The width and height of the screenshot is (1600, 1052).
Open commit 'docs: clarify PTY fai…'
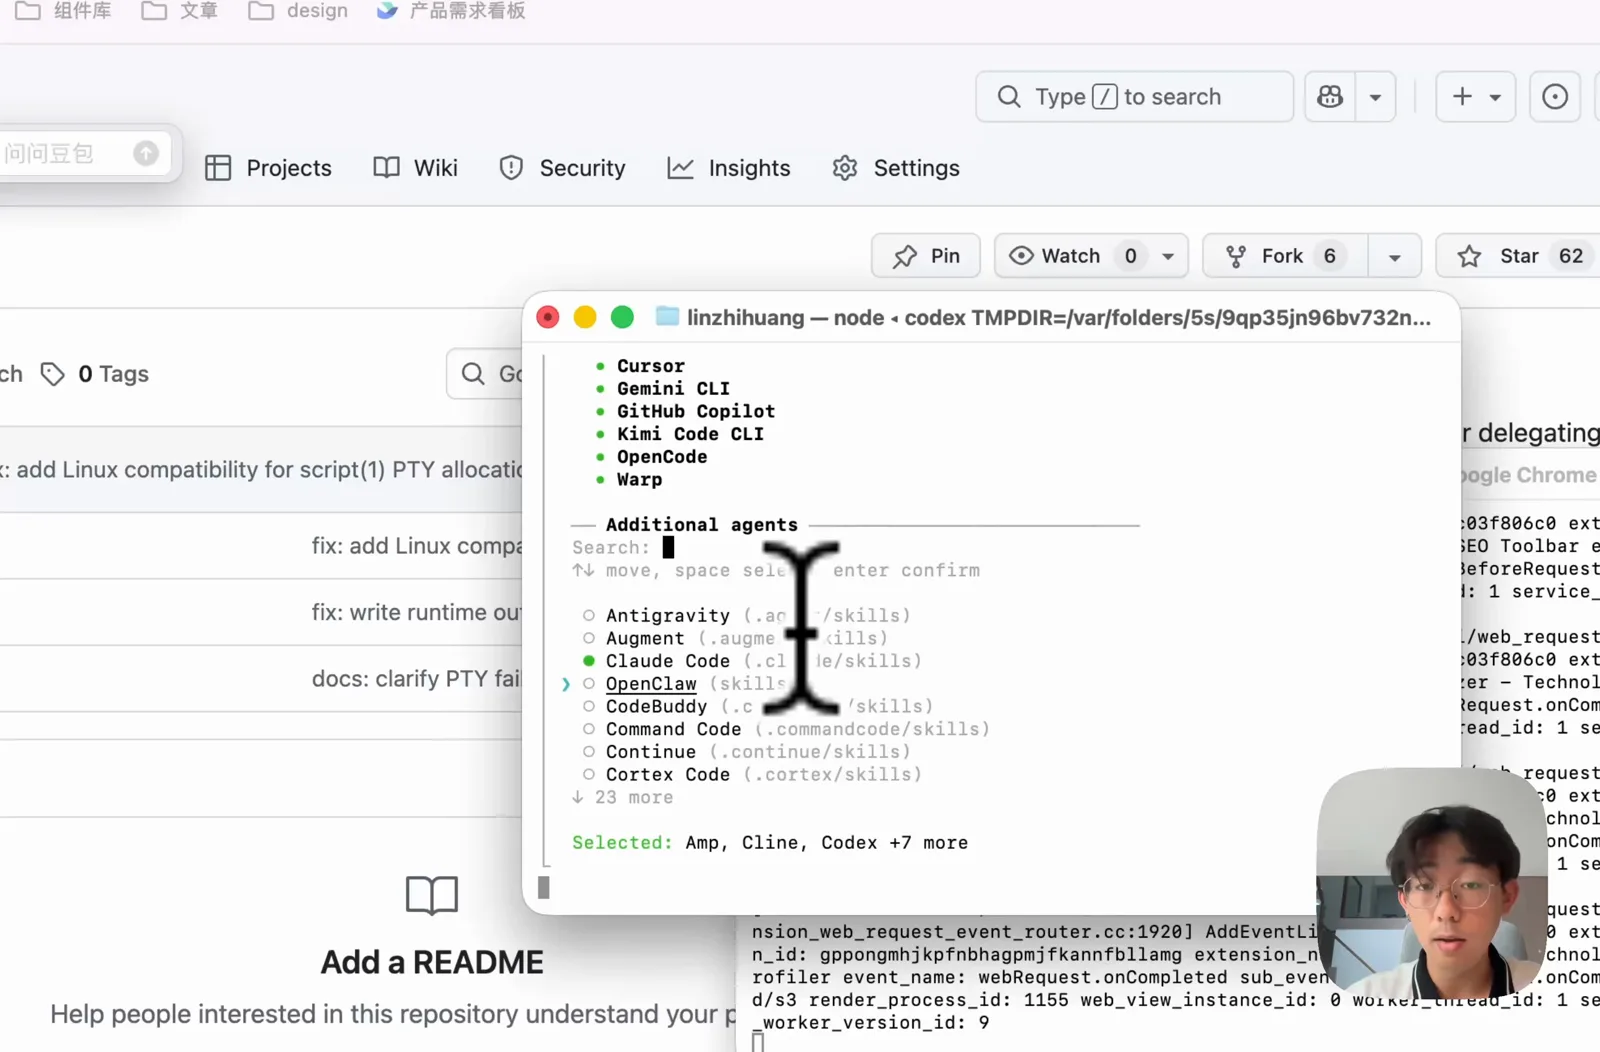[x=416, y=679]
